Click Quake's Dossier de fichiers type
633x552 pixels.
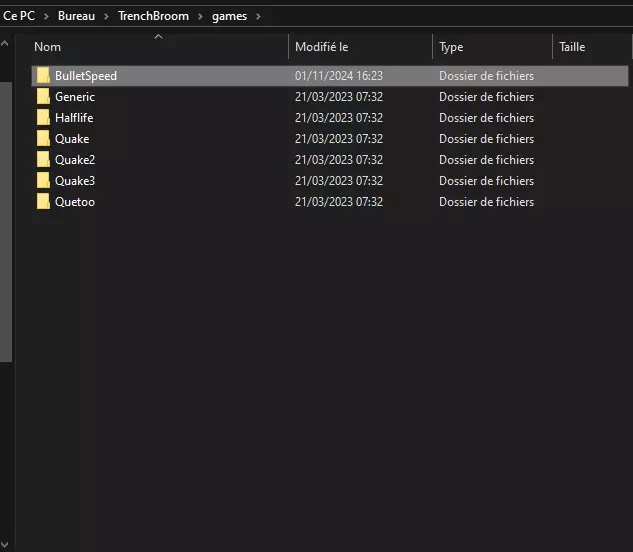pos(486,139)
